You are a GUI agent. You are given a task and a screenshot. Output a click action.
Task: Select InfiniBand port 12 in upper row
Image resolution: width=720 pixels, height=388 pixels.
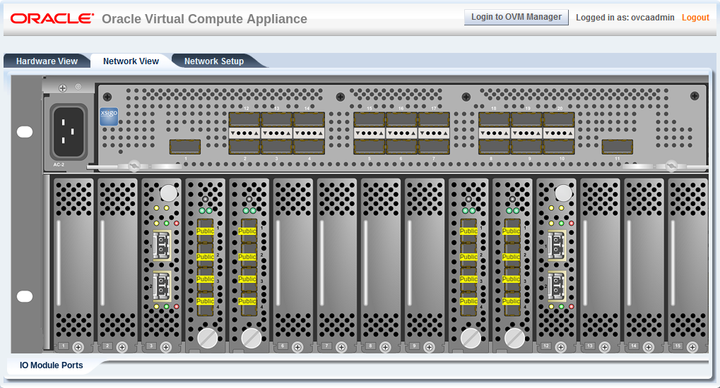(x=245, y=119)
